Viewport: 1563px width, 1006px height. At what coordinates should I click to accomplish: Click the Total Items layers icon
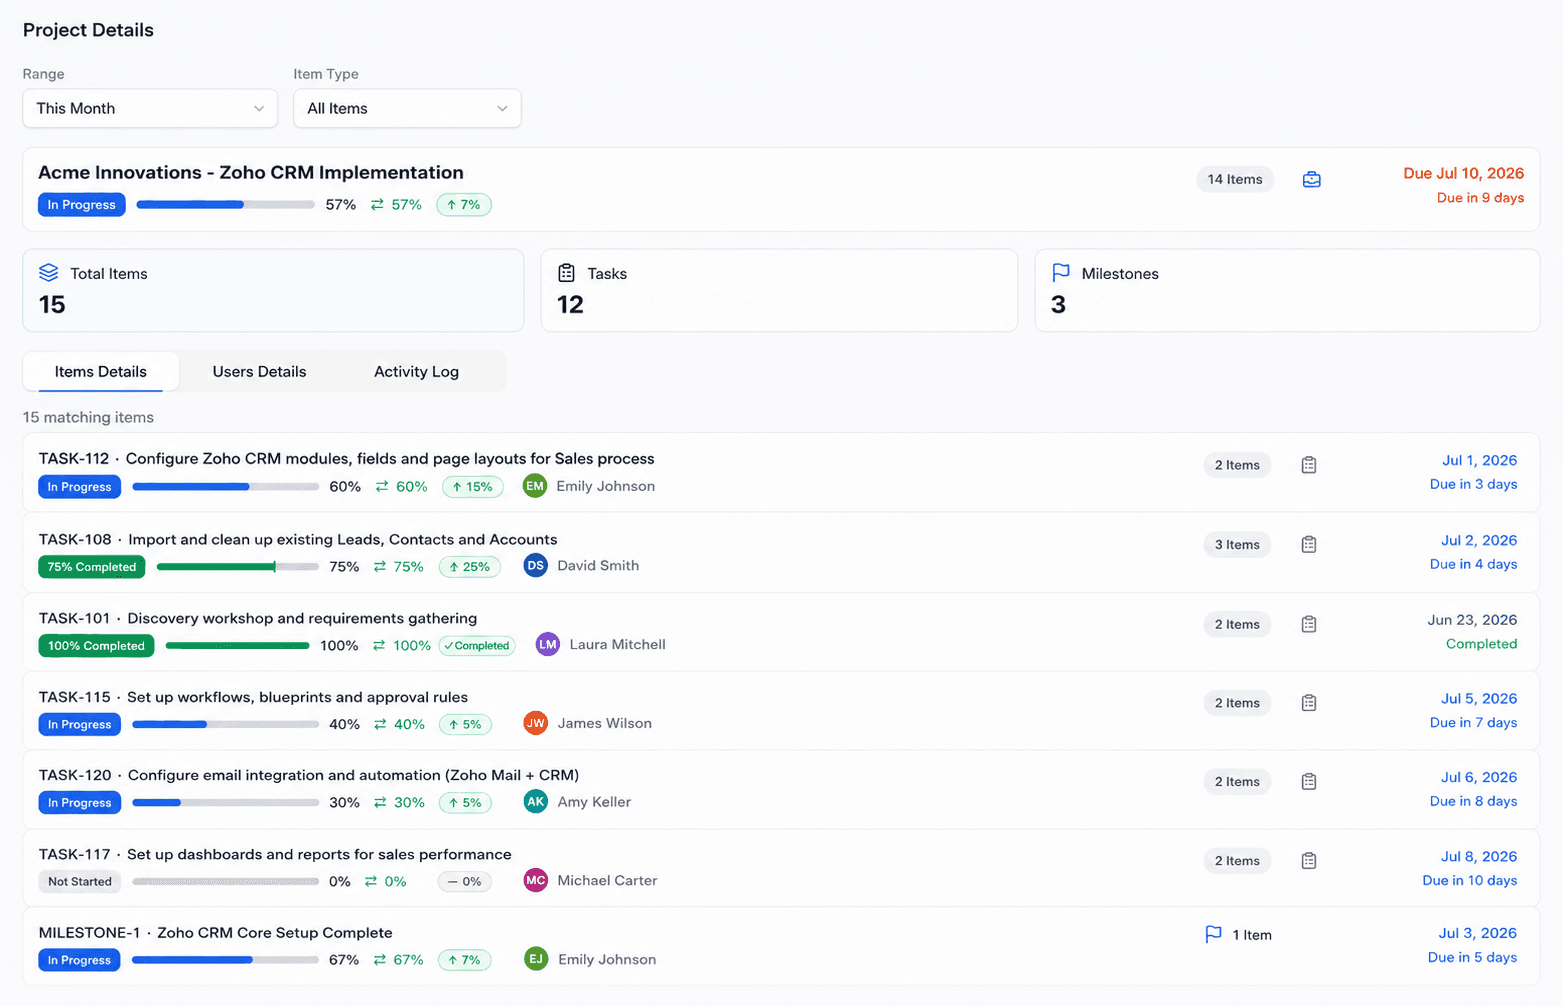pyautogui.click(x=48, y=273)
